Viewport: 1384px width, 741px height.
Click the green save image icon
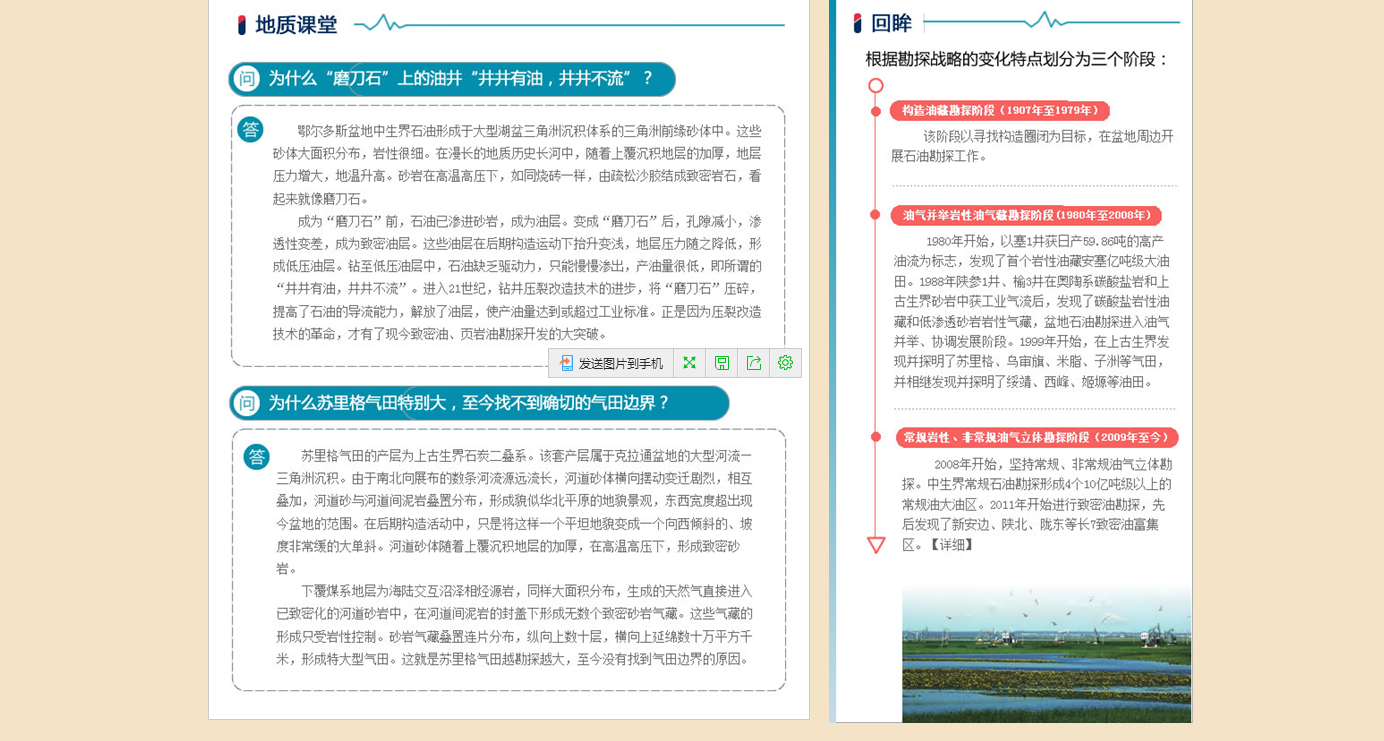point(722,363)
